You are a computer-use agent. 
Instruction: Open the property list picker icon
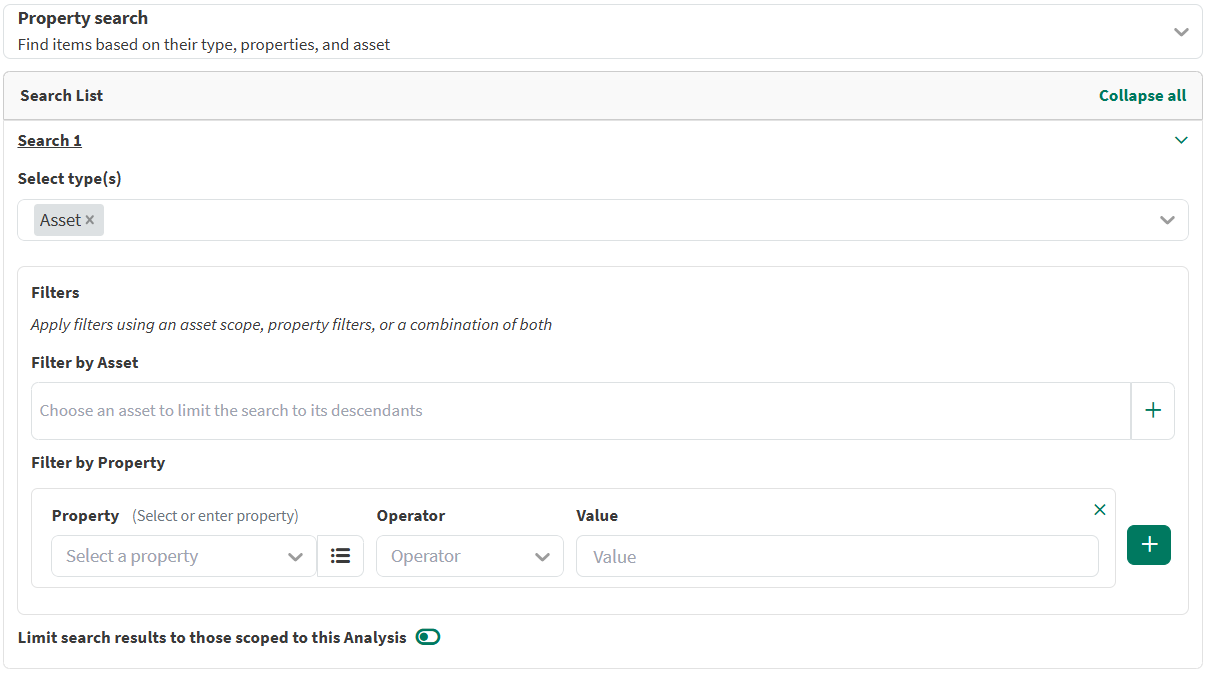point(340,556)
